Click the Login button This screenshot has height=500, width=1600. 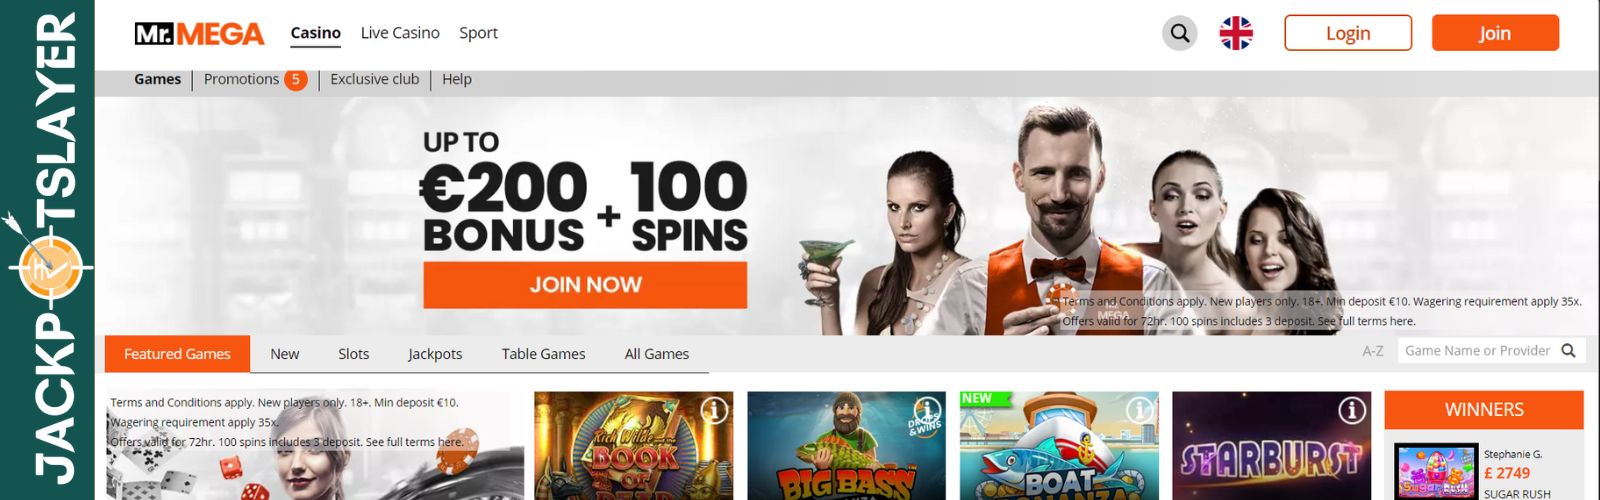click(1348, 33)
